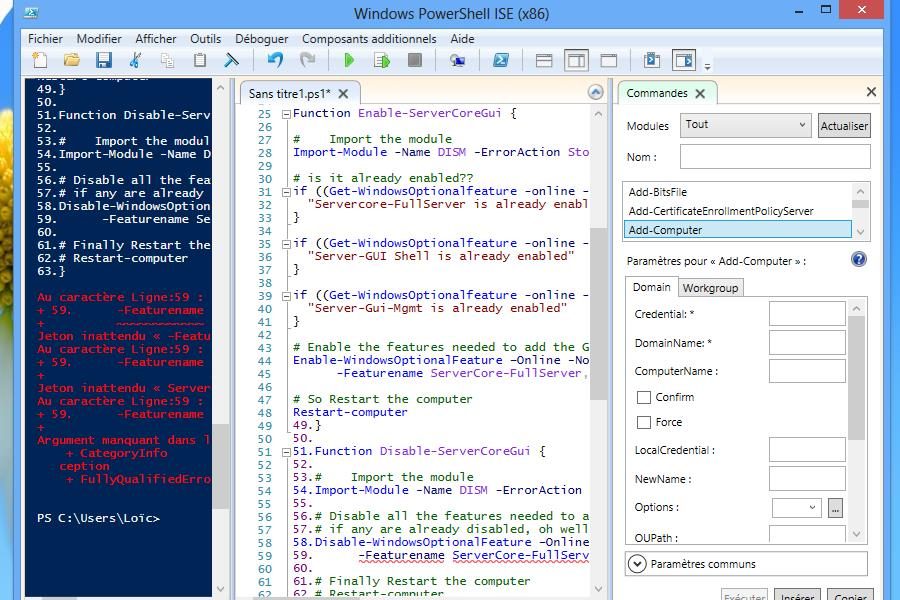
Task: Open the Options parameter dropdown
Action: point(796,508)
